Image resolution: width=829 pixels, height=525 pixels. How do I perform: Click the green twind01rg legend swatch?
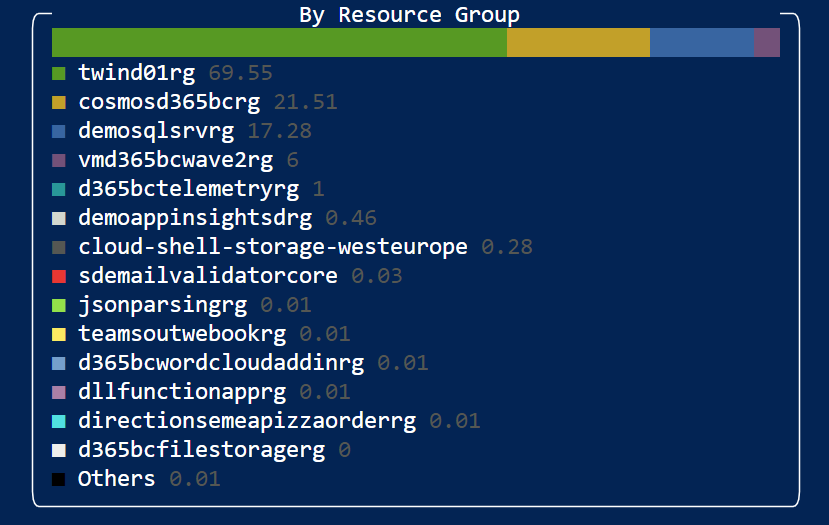59,73
